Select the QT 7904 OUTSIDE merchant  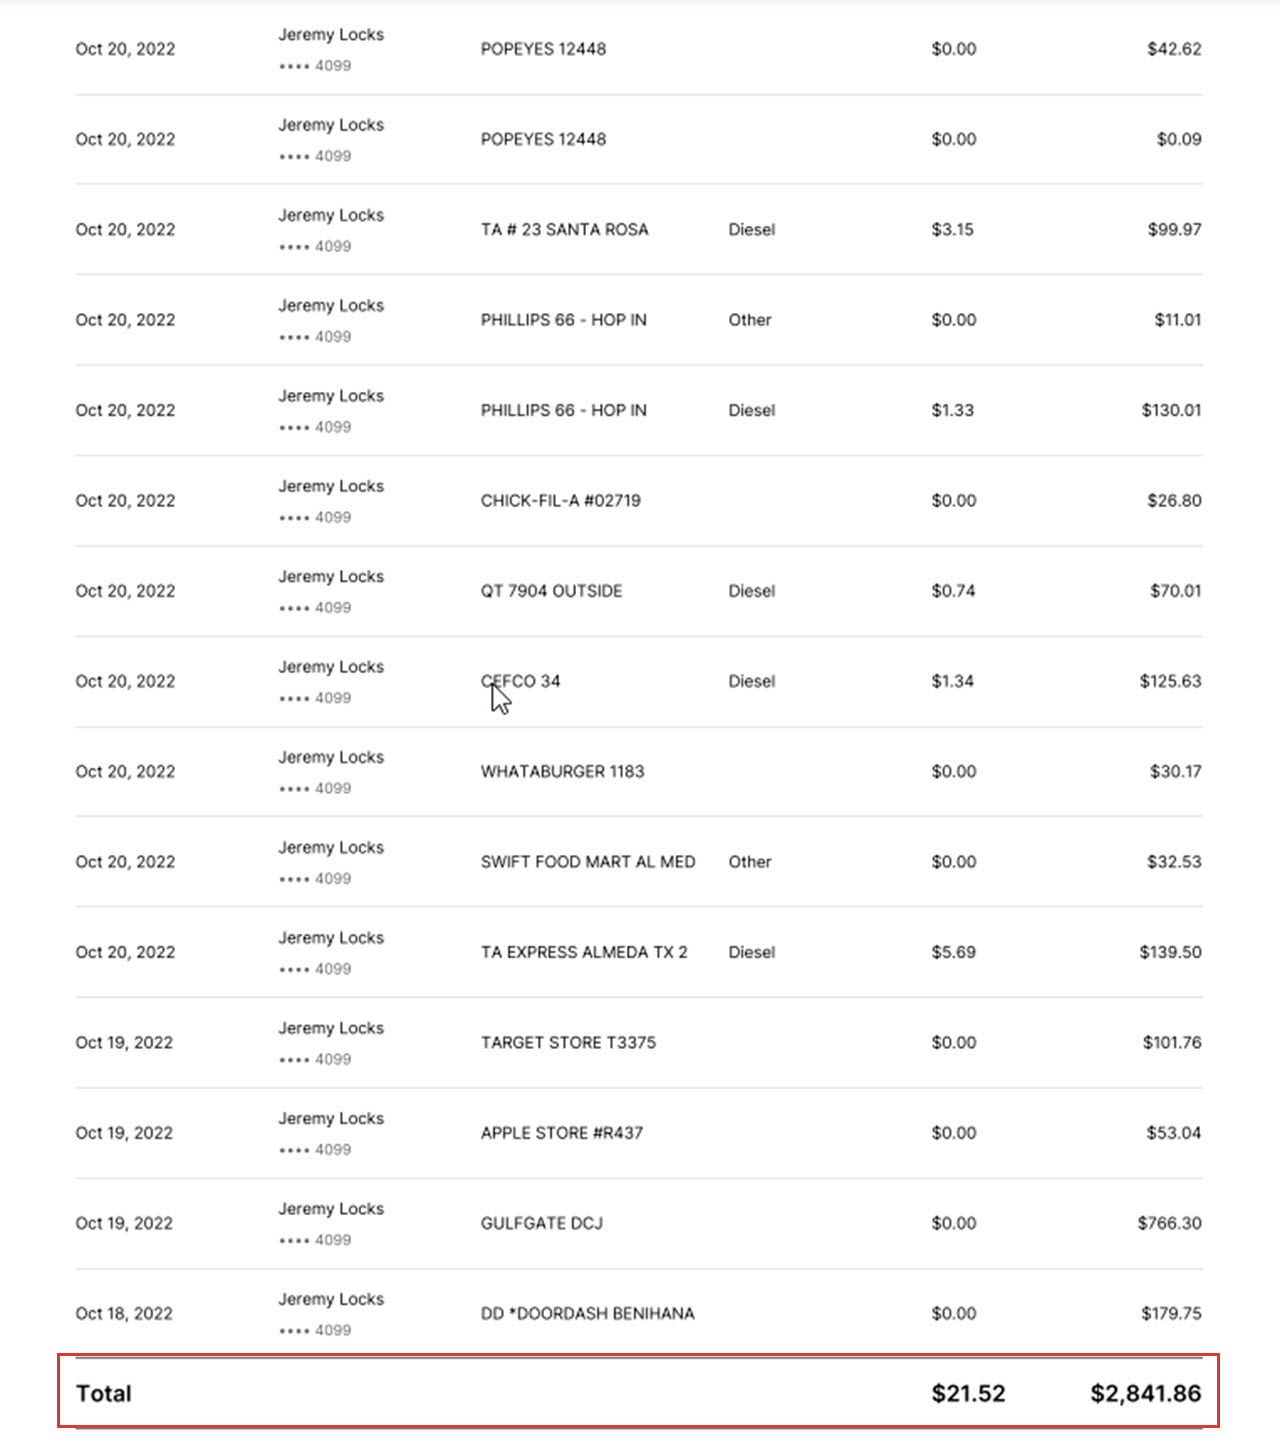coord(551,591)
